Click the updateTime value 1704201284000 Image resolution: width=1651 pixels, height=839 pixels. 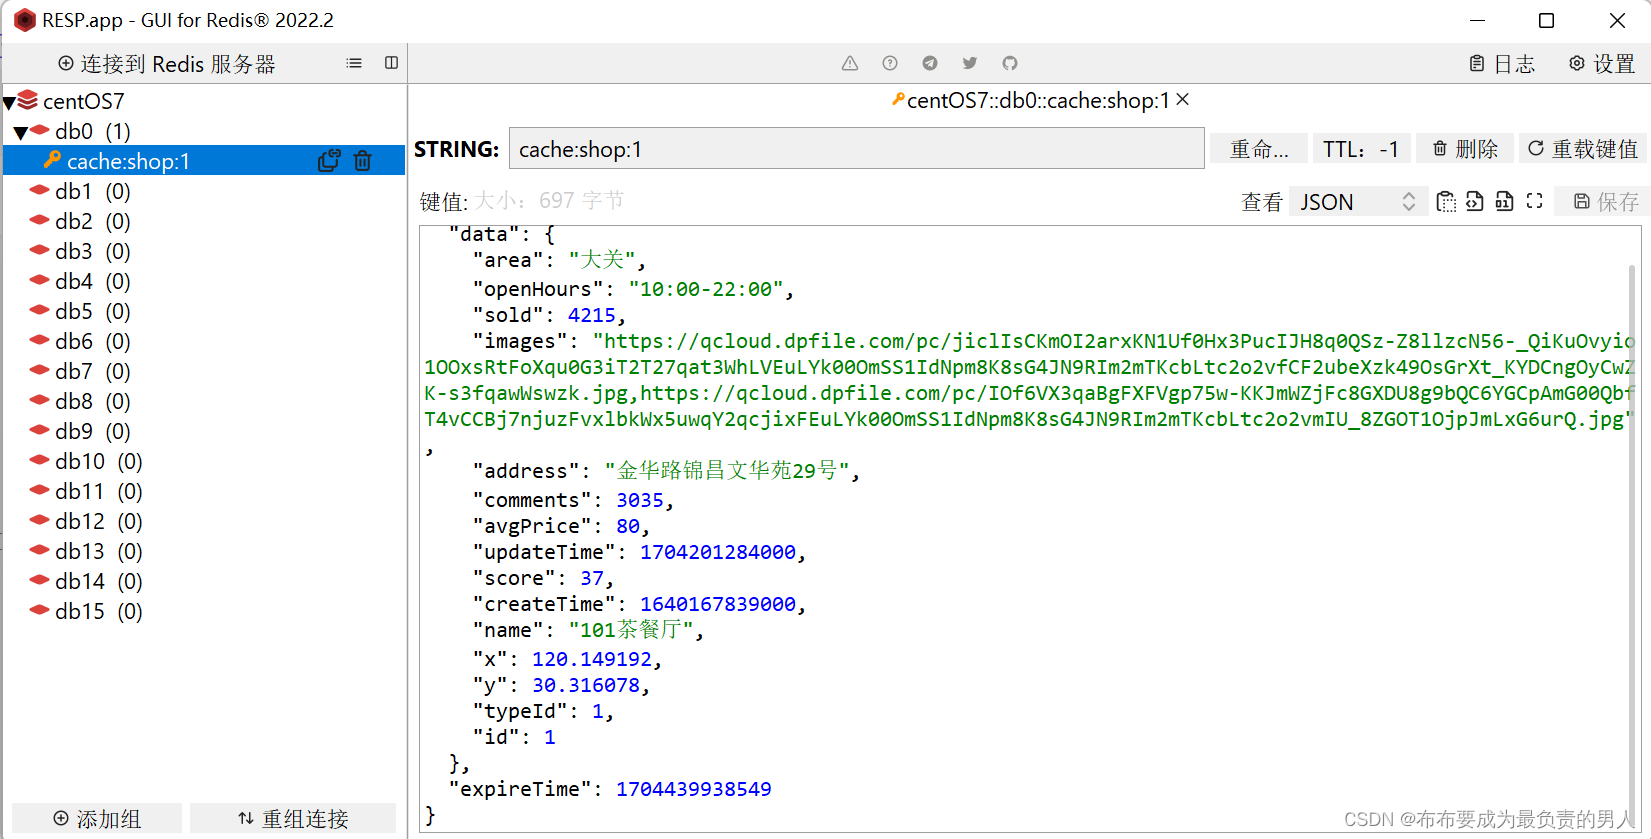tap(718, 552)
